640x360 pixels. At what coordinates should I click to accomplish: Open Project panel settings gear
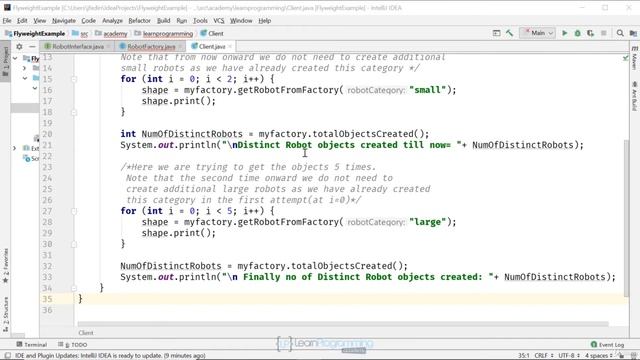point(19,47)
